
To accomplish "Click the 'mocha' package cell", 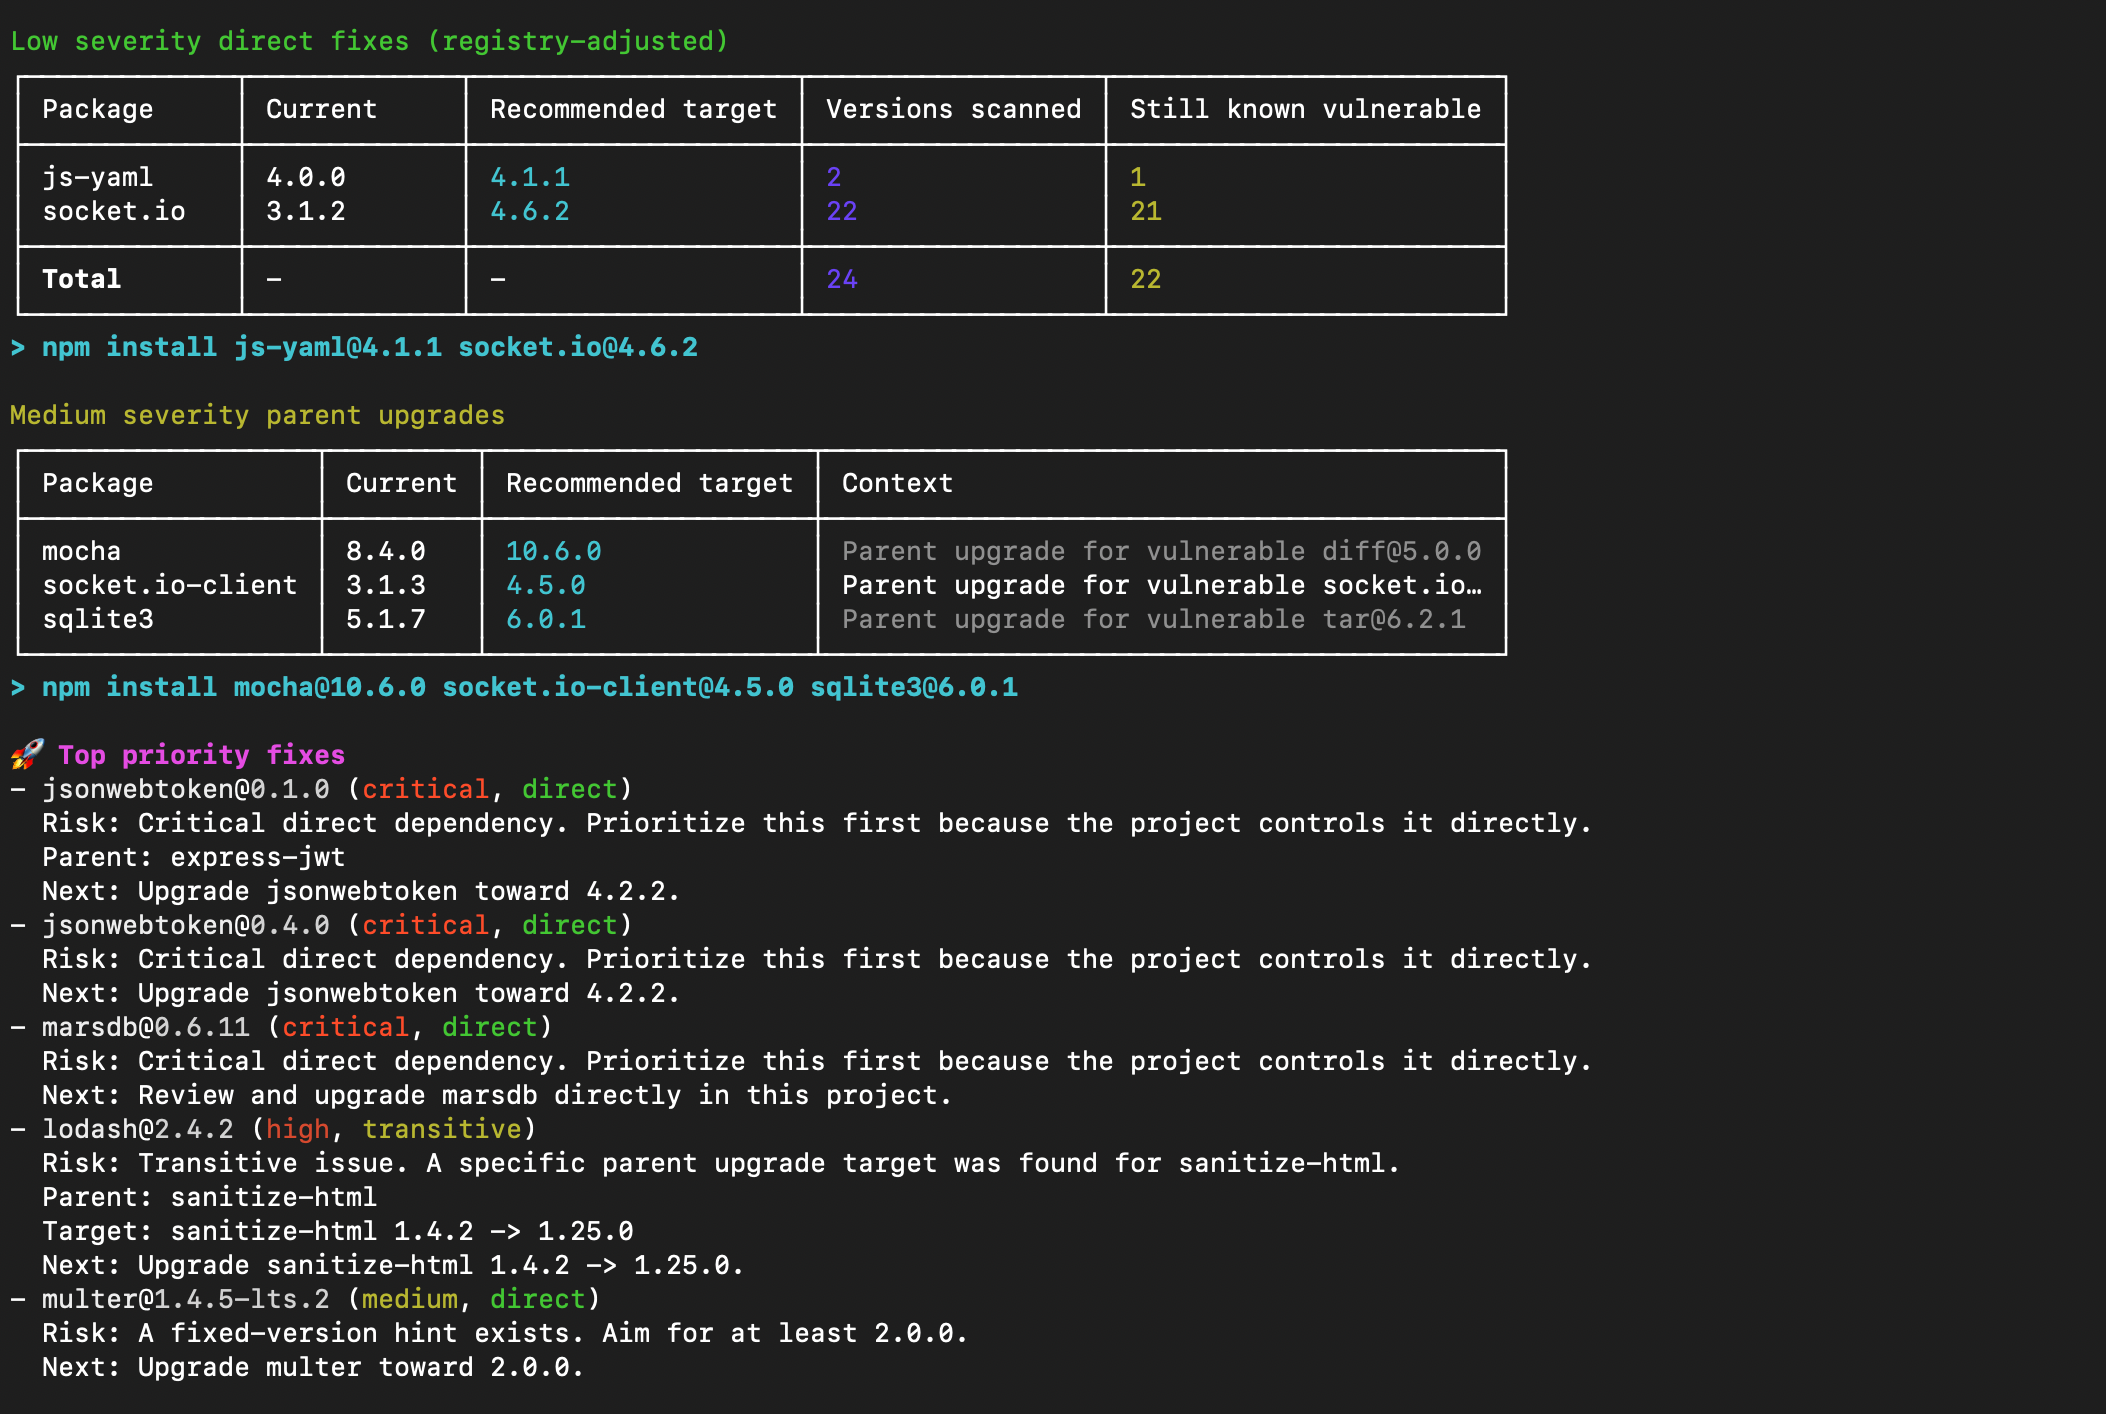I will pos(82,551).
